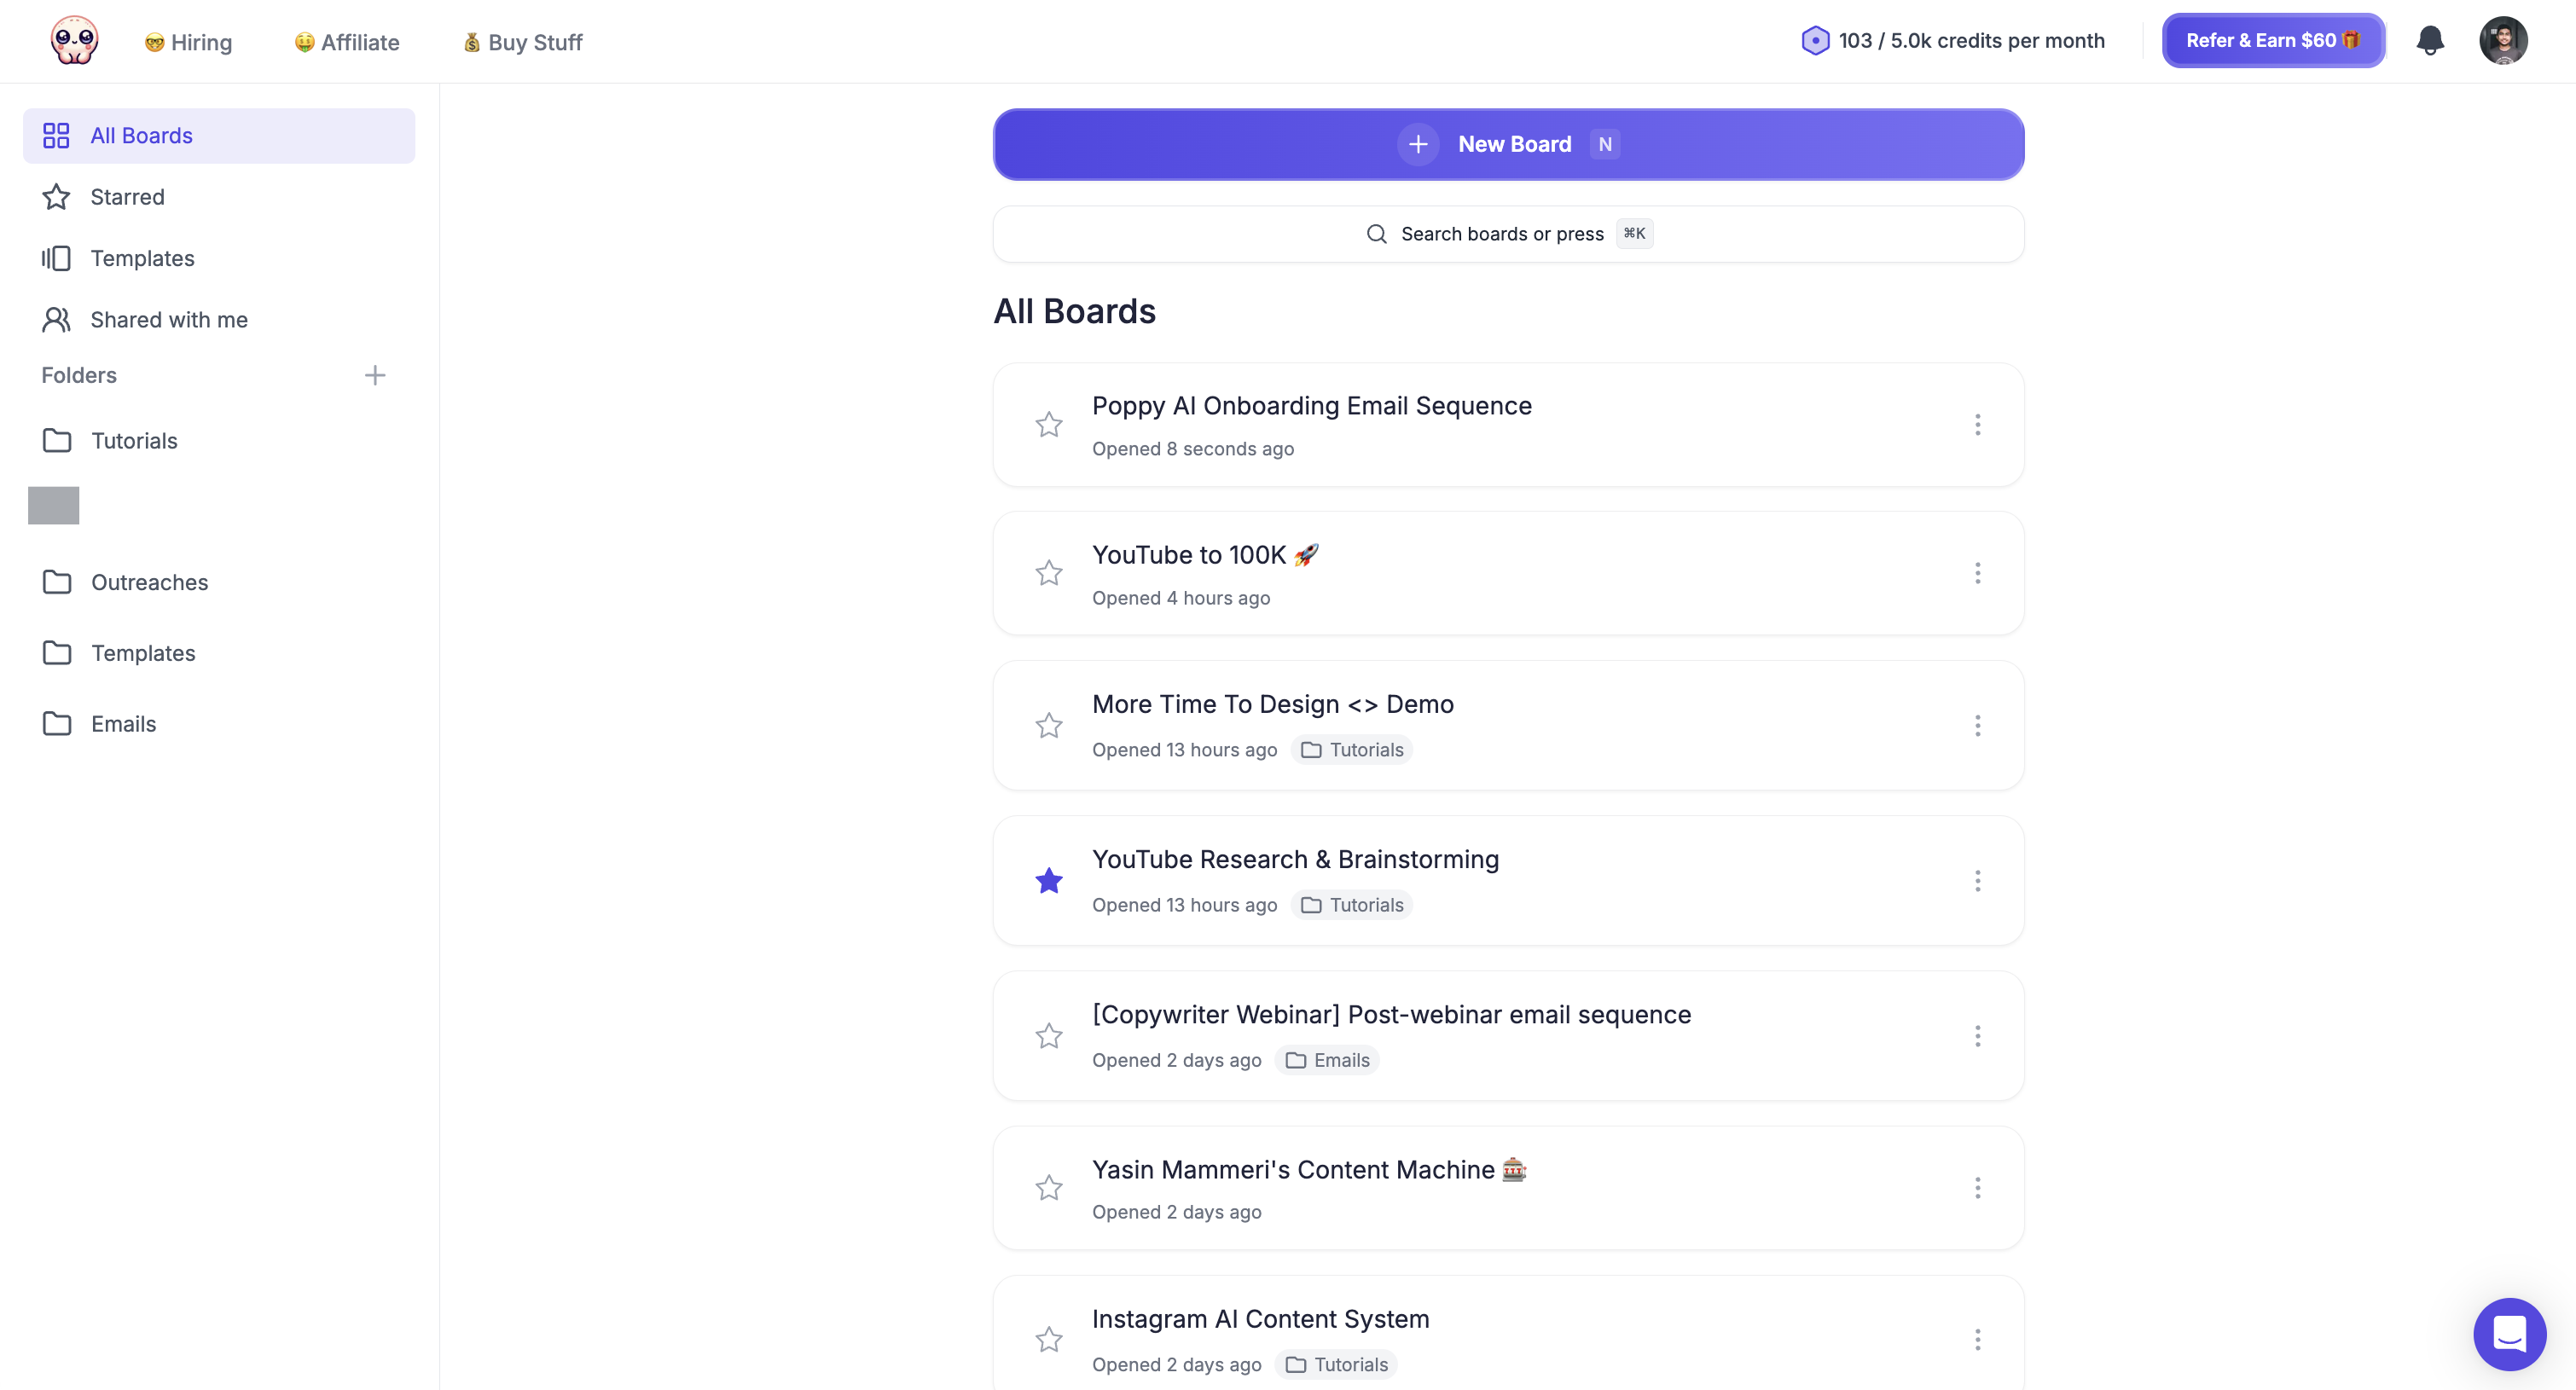Add a new folder with plus icon

375,375
